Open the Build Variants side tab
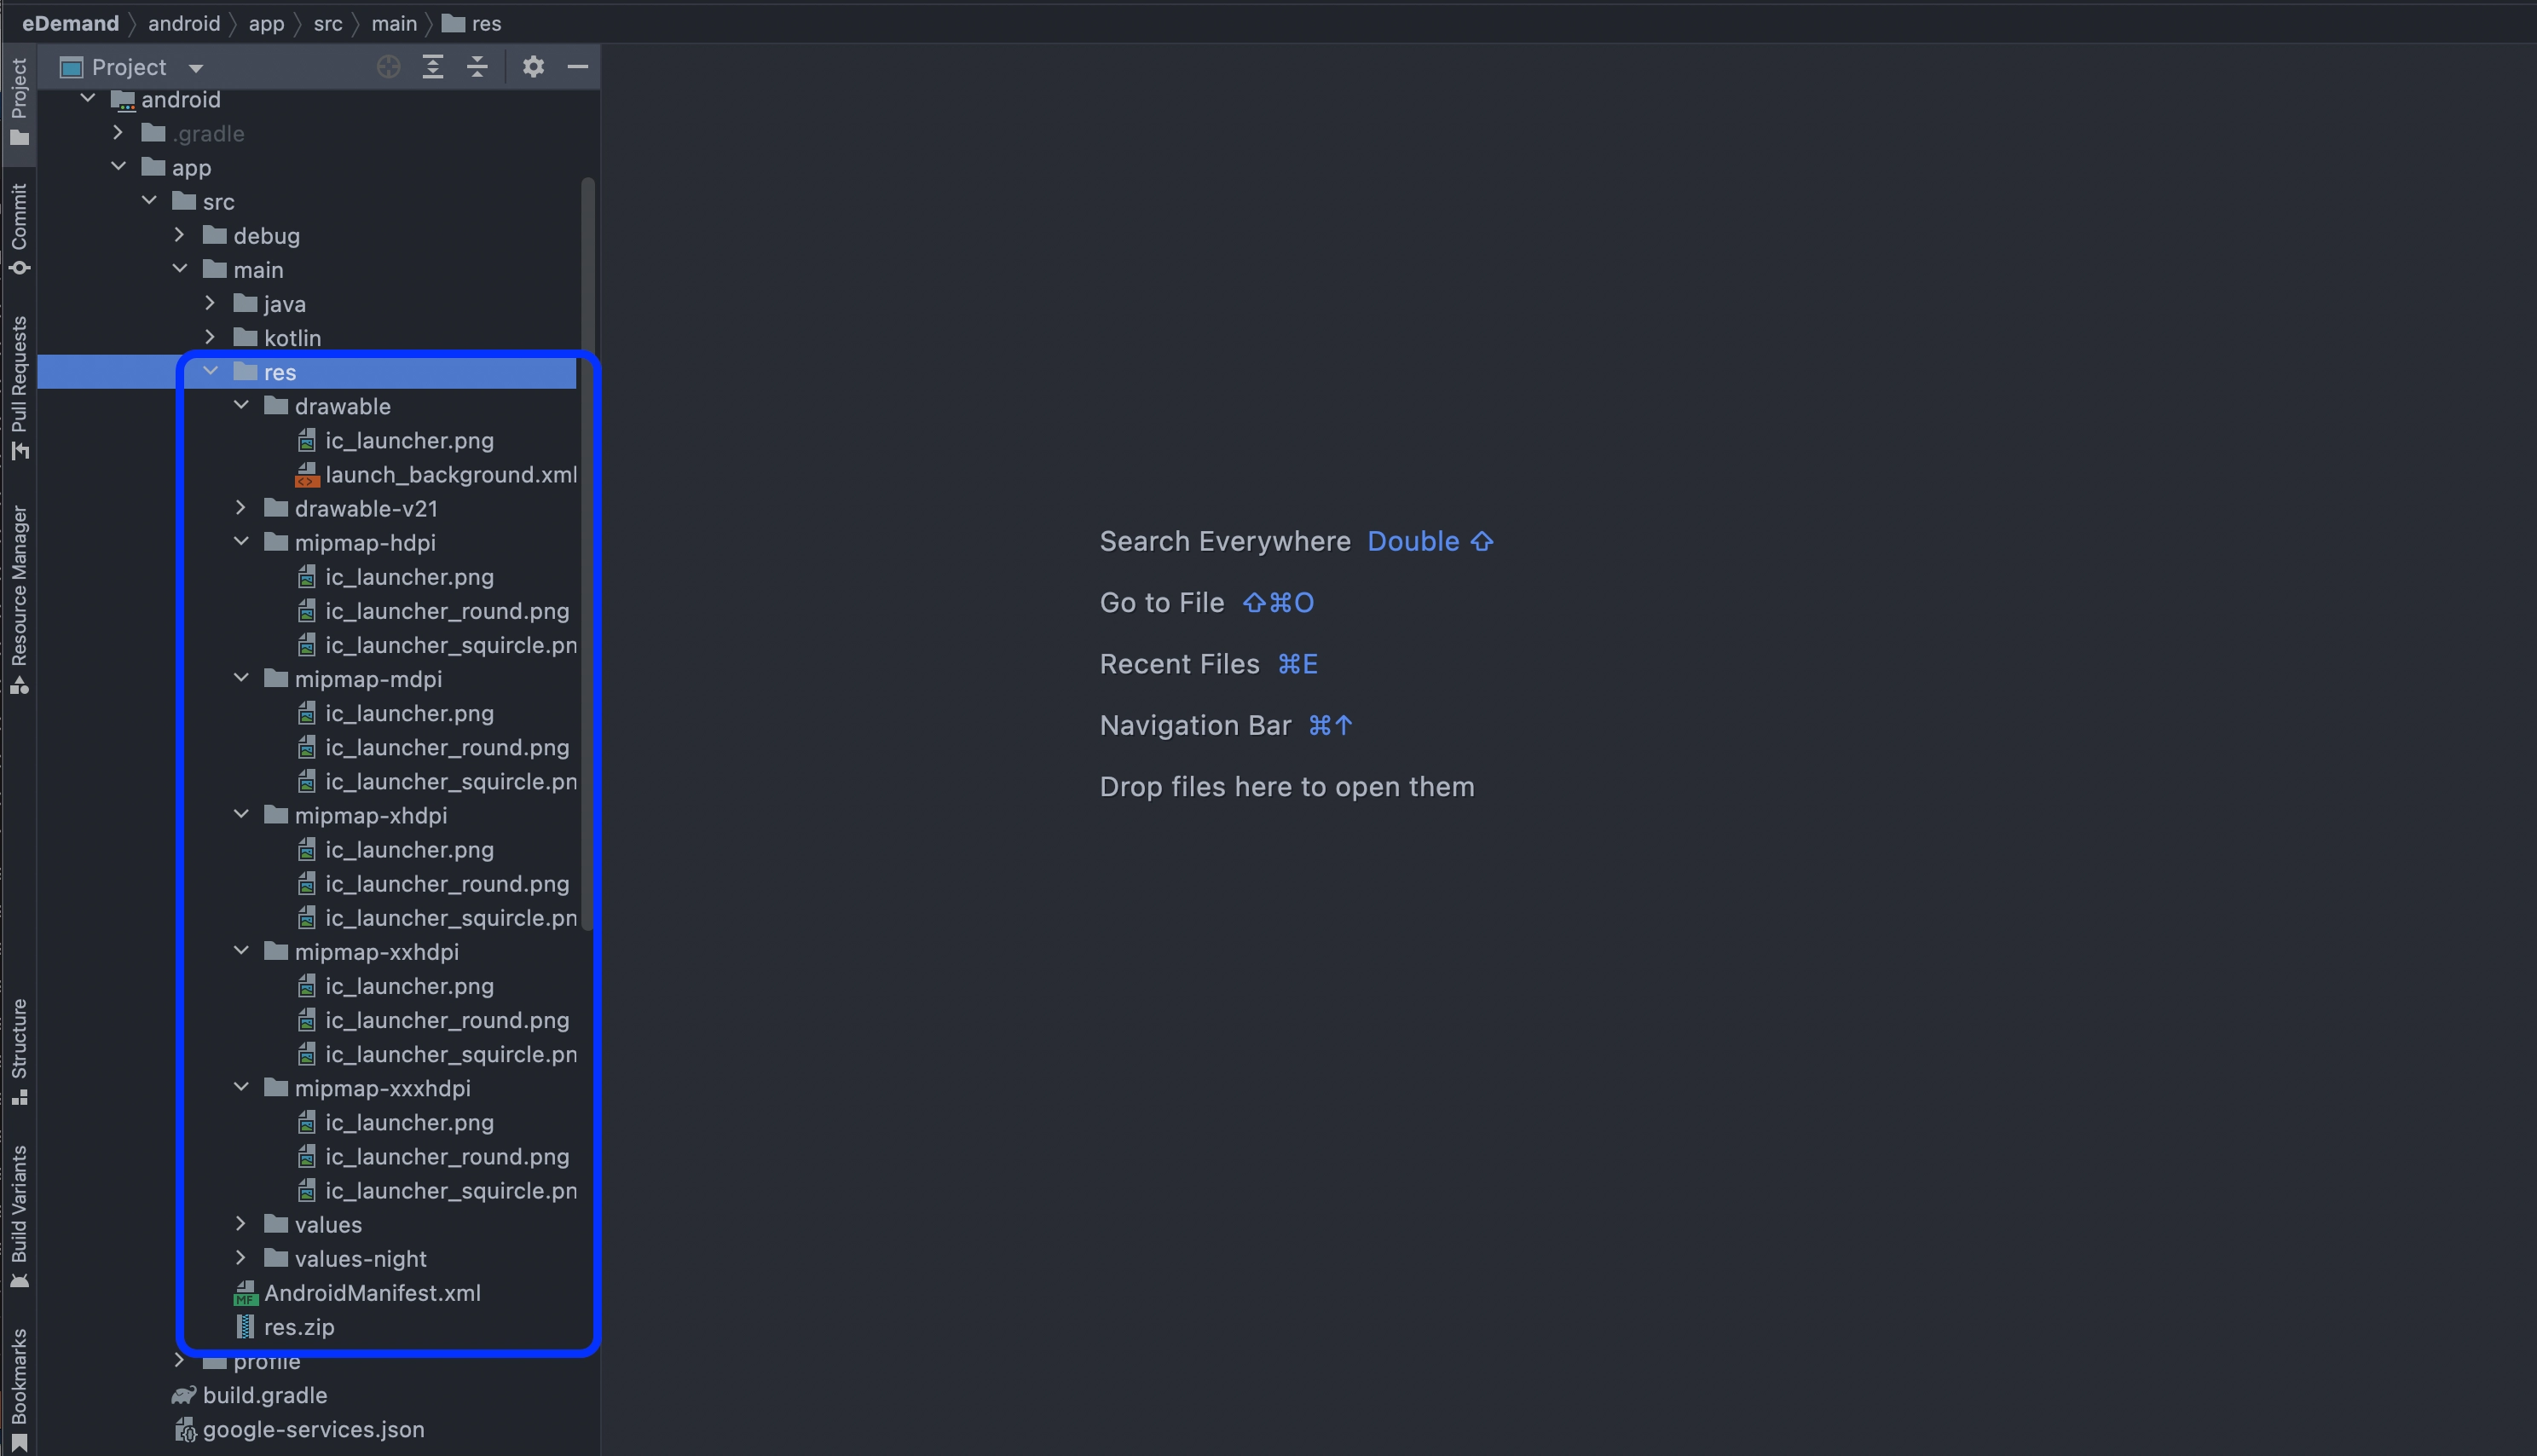Viewport: 2537px width, 1456px height. tap(19, 1217)
